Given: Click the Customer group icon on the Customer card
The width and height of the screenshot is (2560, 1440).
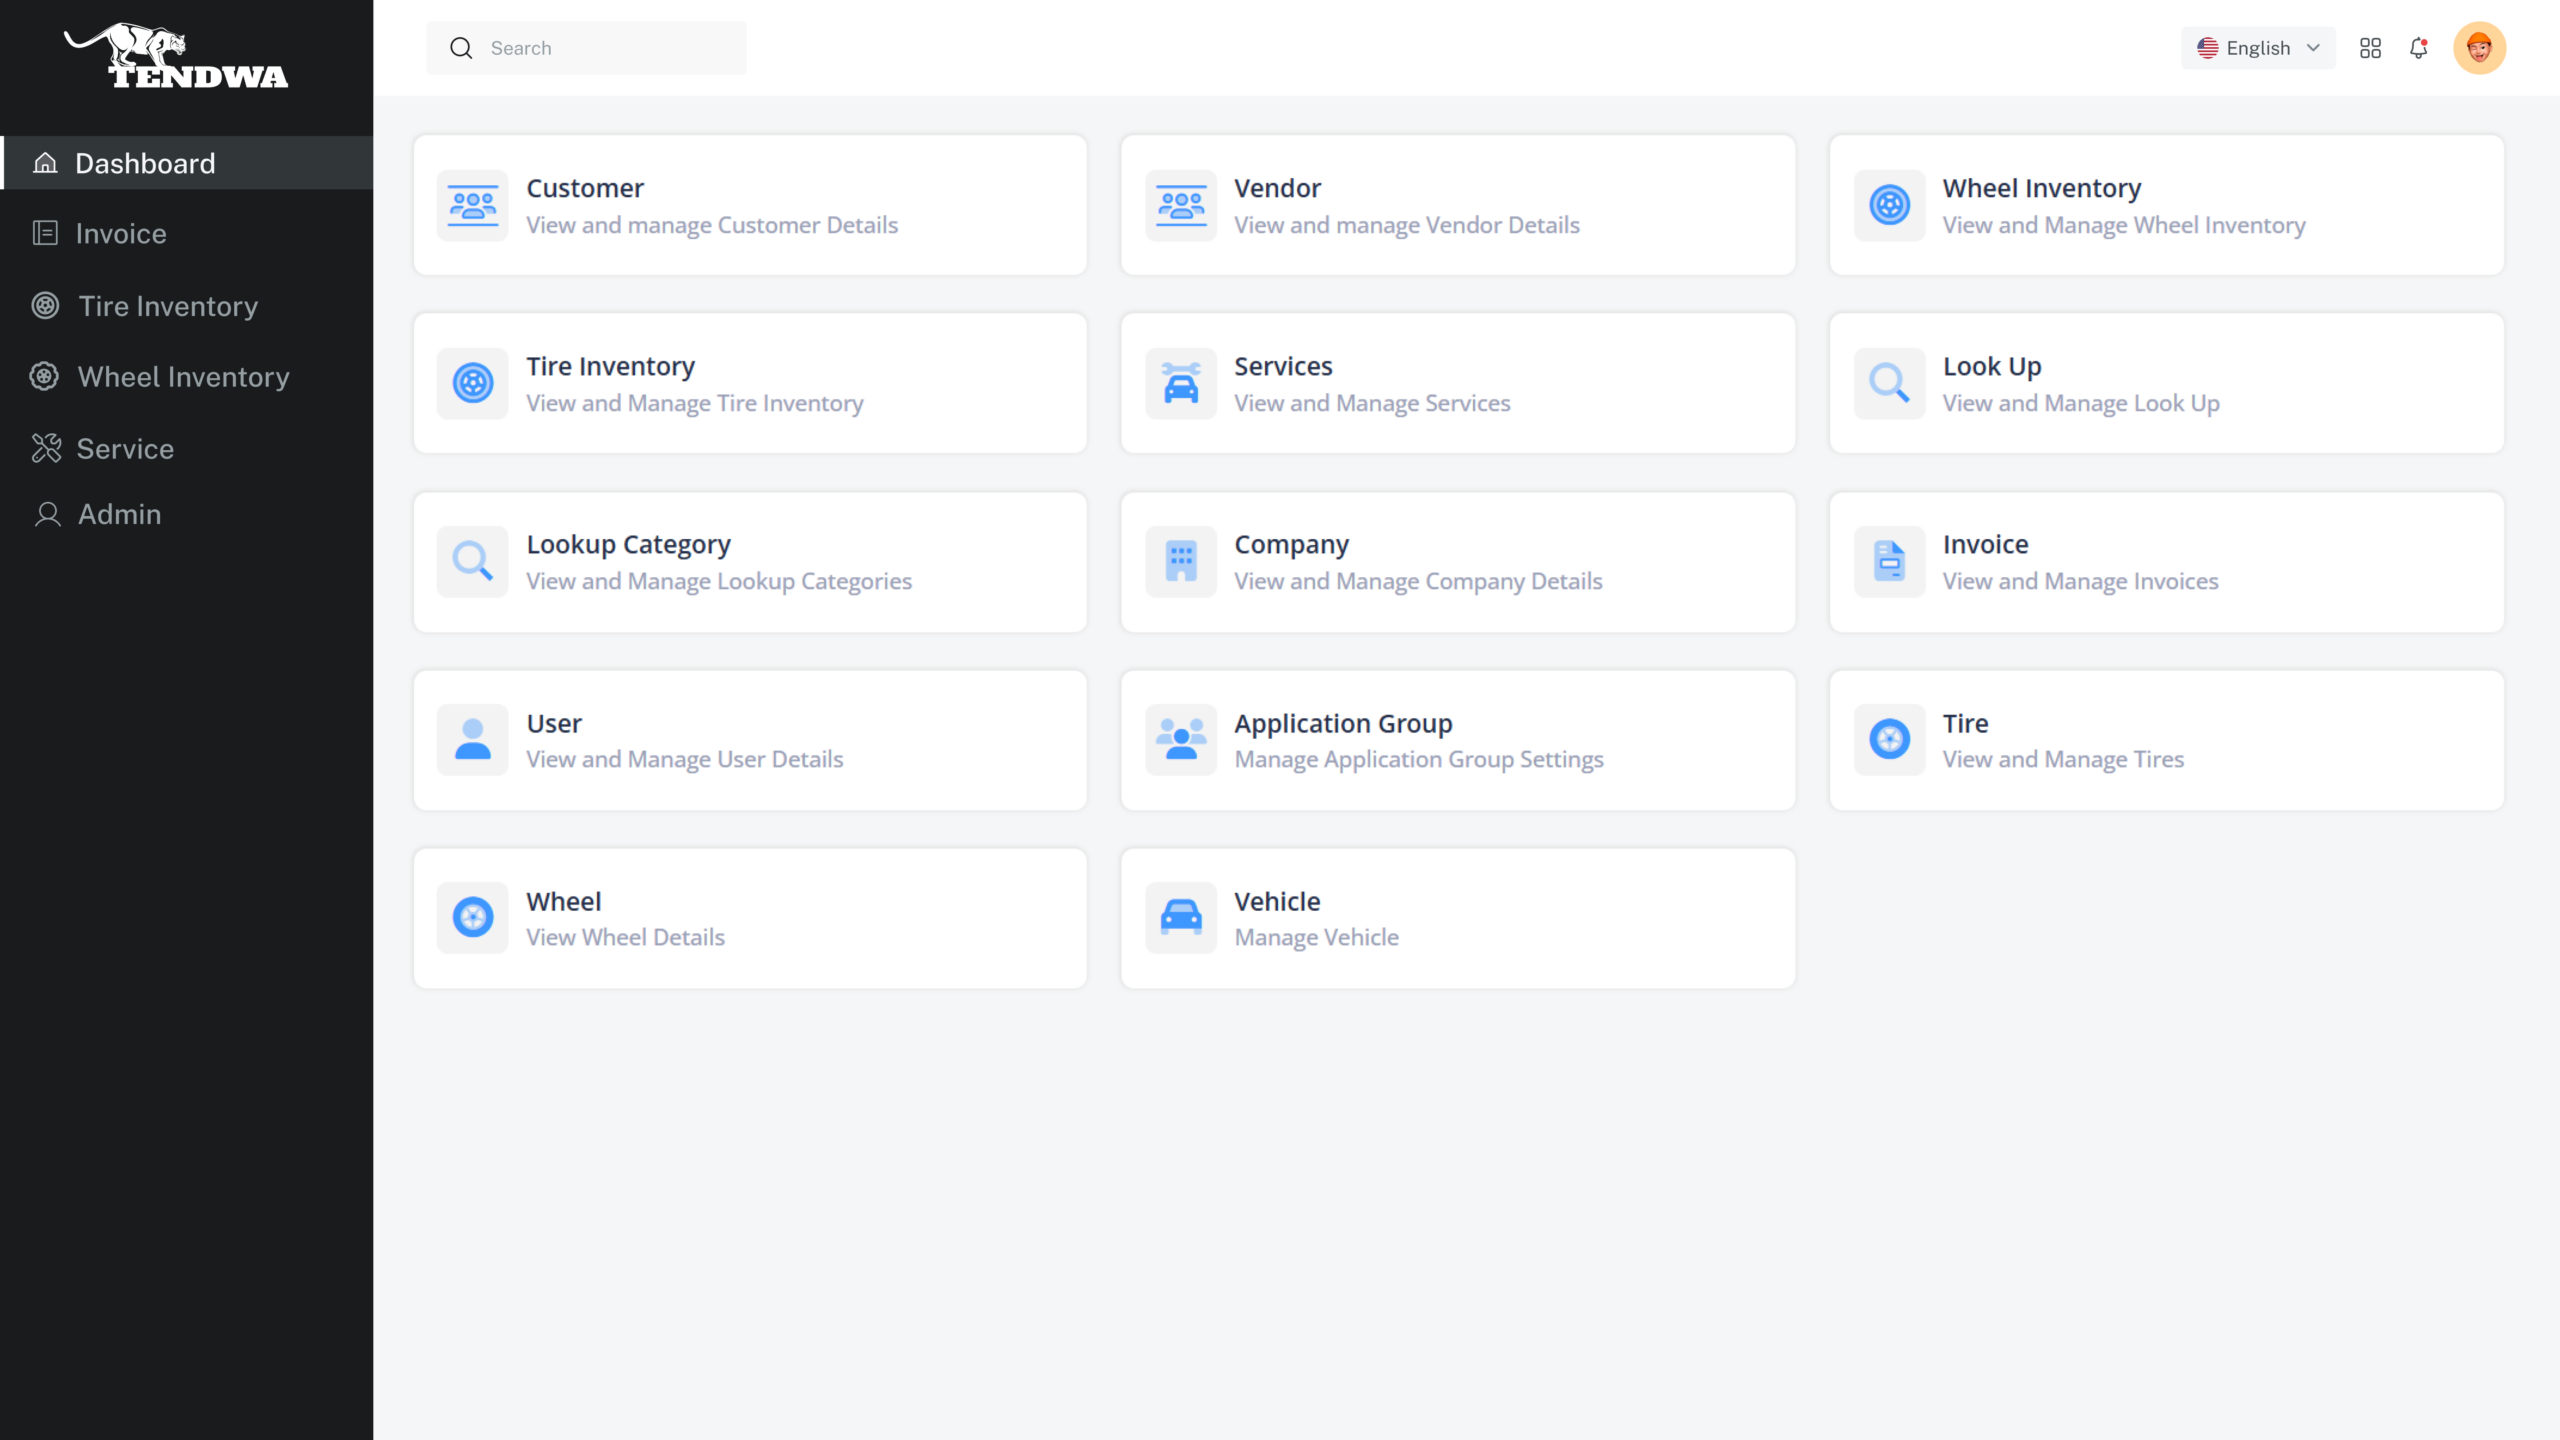Looking at the screenshot, I should [x=471, y=204].
